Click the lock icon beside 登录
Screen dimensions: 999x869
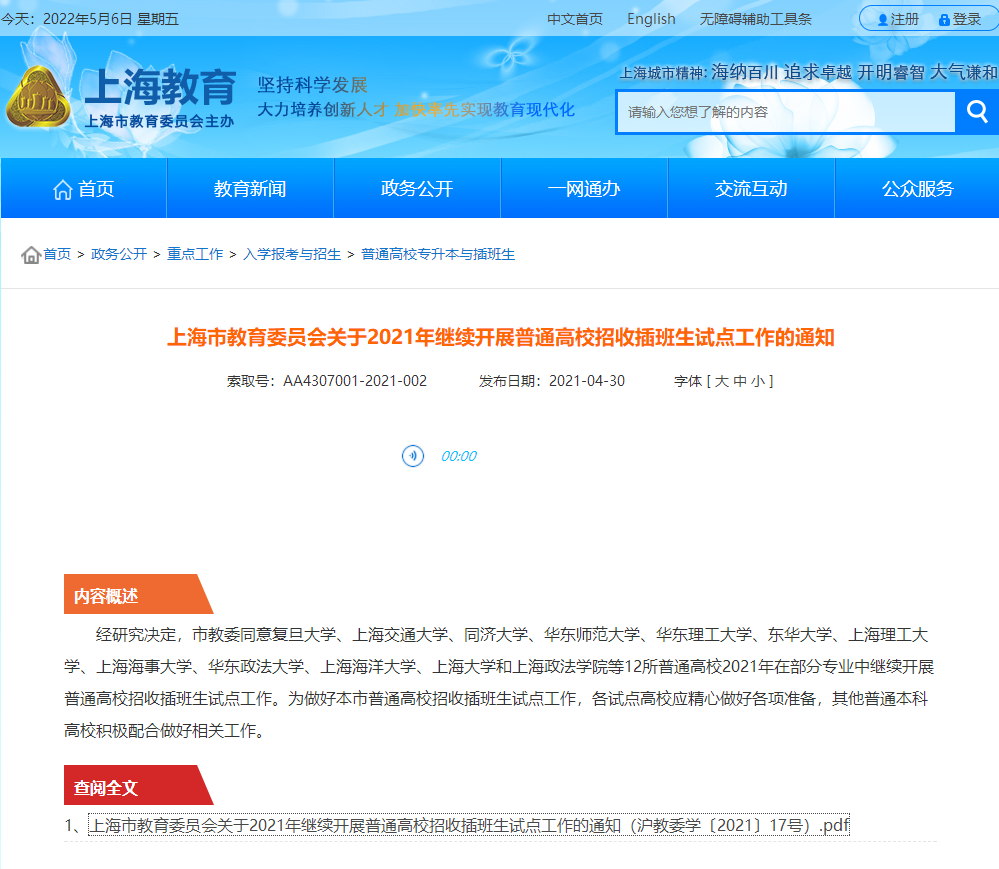(944, 20)
